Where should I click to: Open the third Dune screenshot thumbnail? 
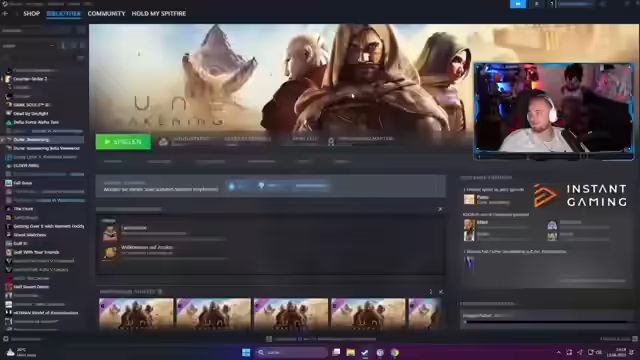tap(291, 313)
